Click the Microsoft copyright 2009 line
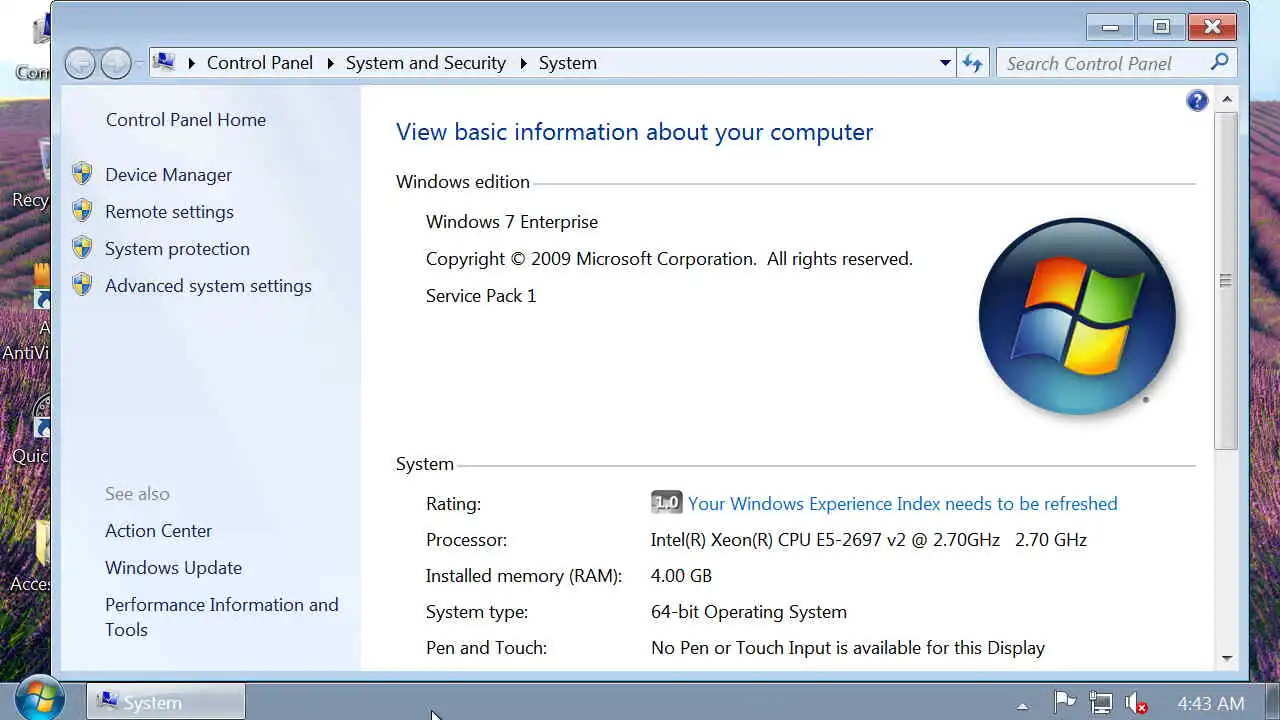The image size is (1280, 720). (x=669, y=258)
